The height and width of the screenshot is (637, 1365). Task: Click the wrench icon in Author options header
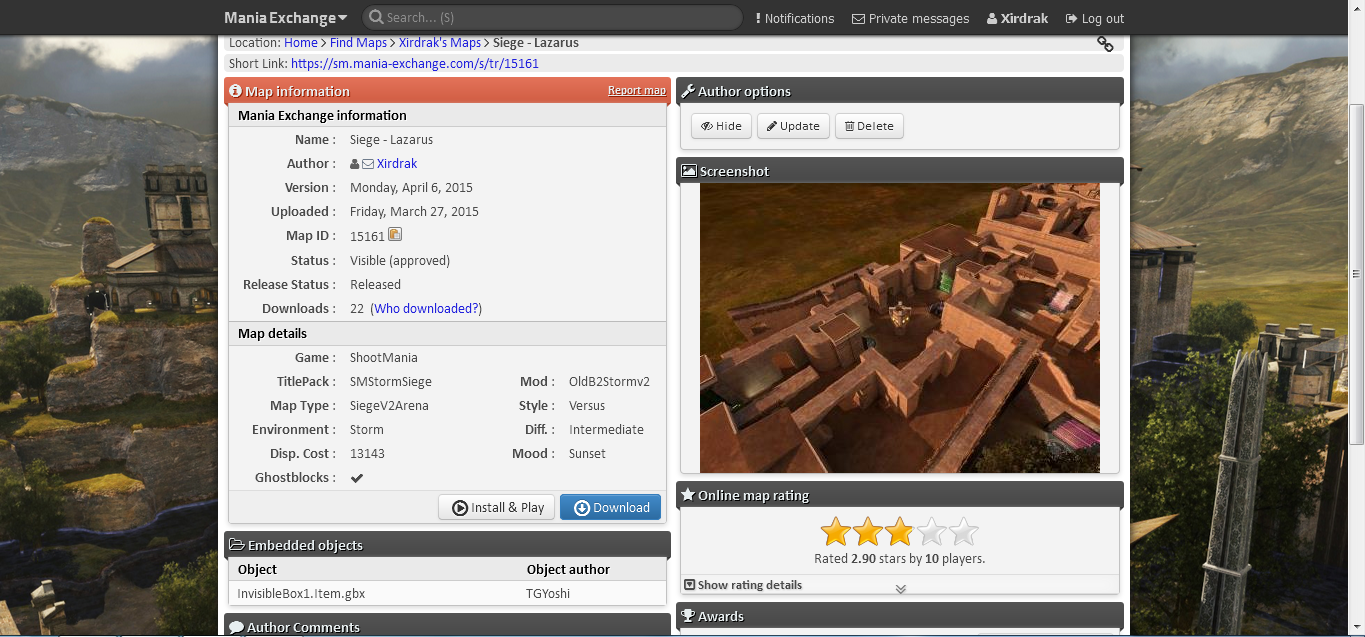[688, 91]
